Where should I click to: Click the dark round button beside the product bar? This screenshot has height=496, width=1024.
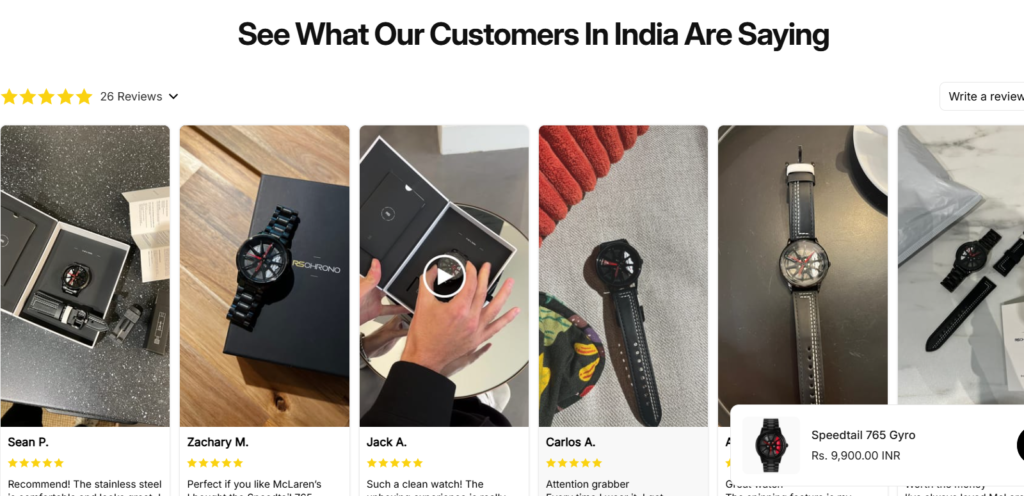[x=1021, y=445]
